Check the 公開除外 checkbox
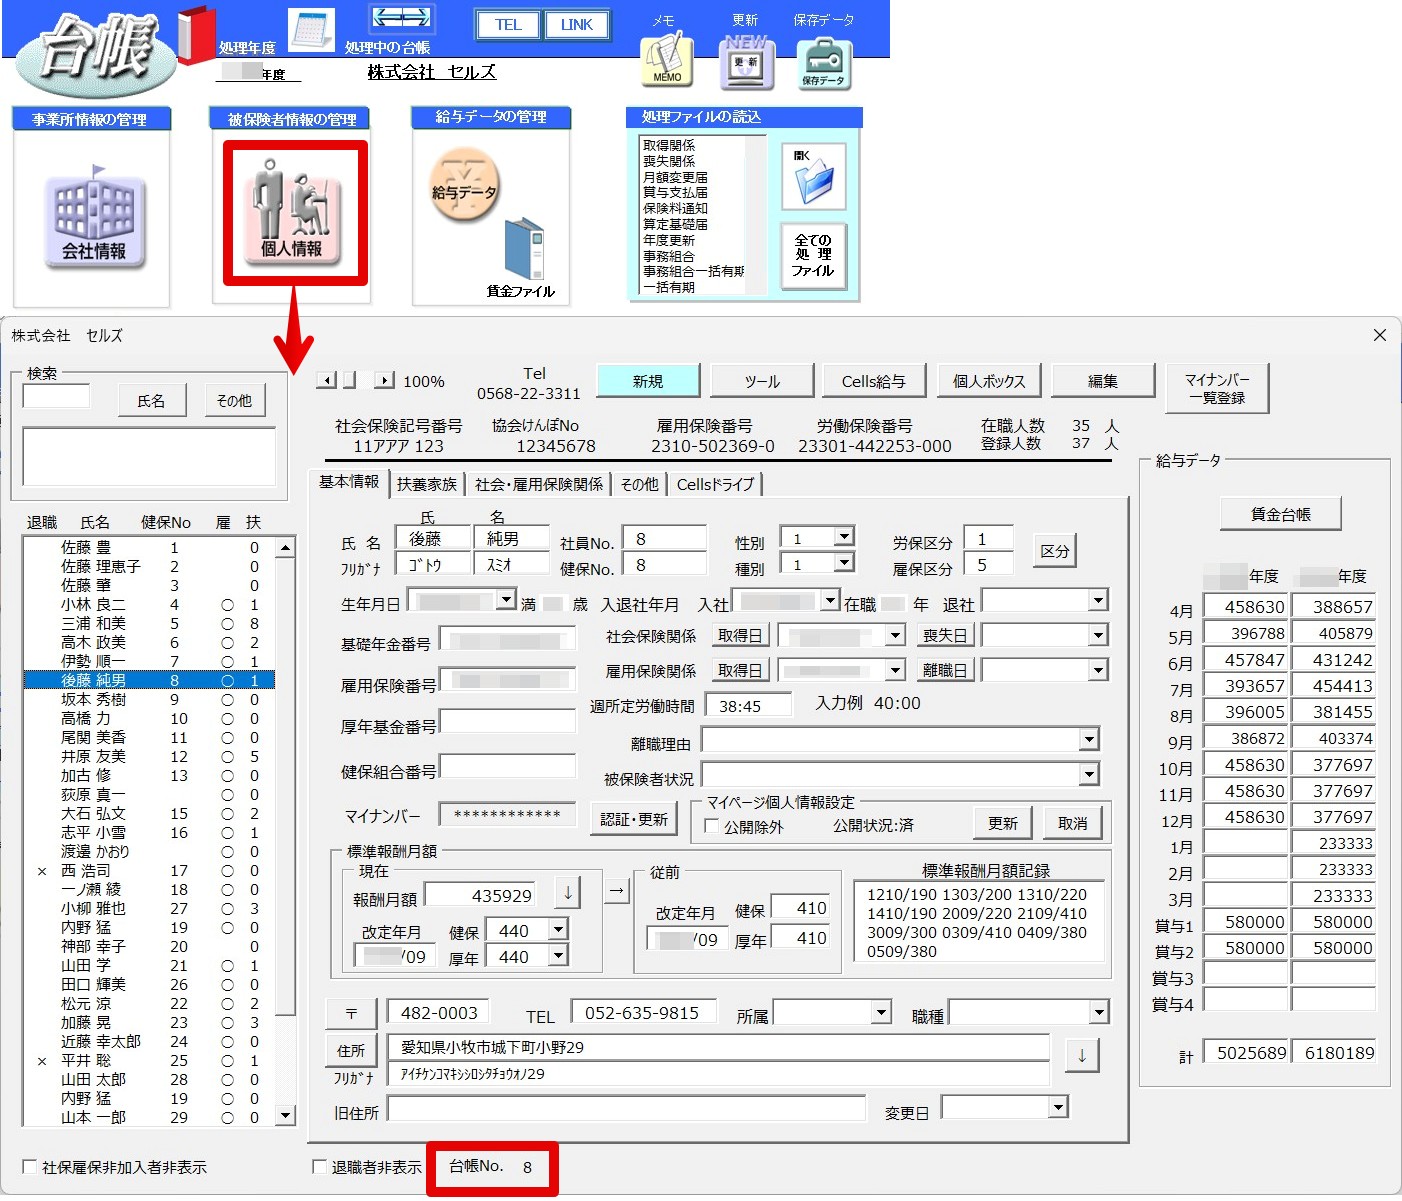1402x1201 pixels. [712, 826]
